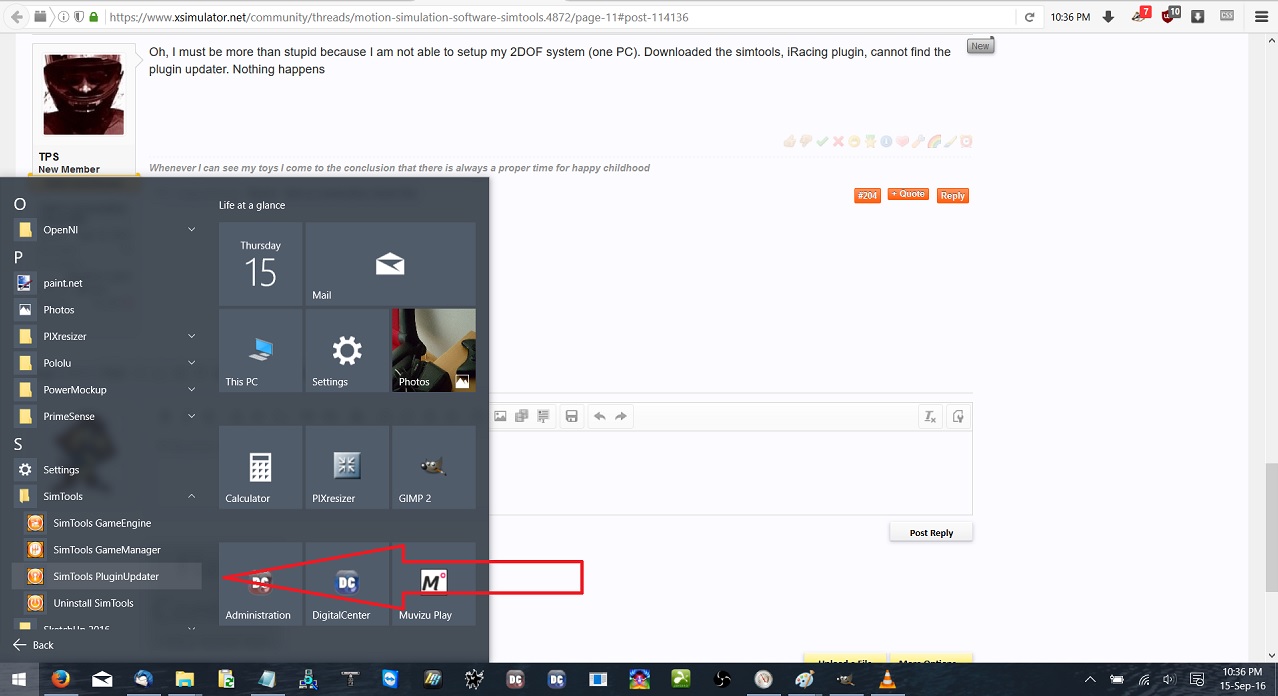Open volume control in system tray

coord(1170,680)
